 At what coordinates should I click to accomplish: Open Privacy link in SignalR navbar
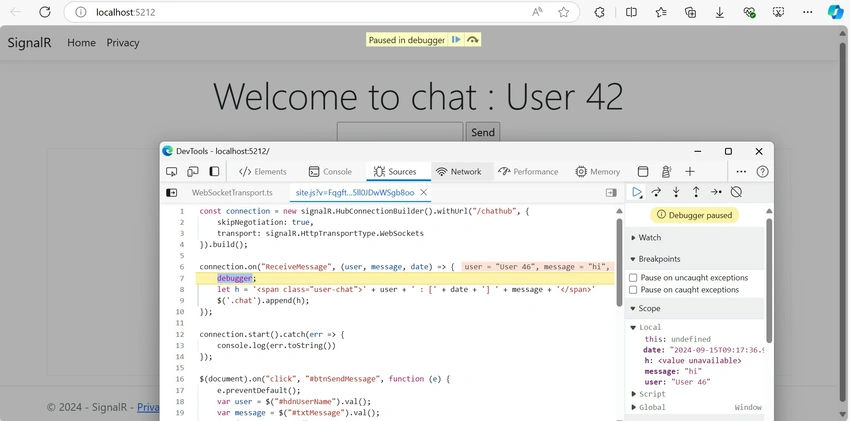[x=123, y=43]
